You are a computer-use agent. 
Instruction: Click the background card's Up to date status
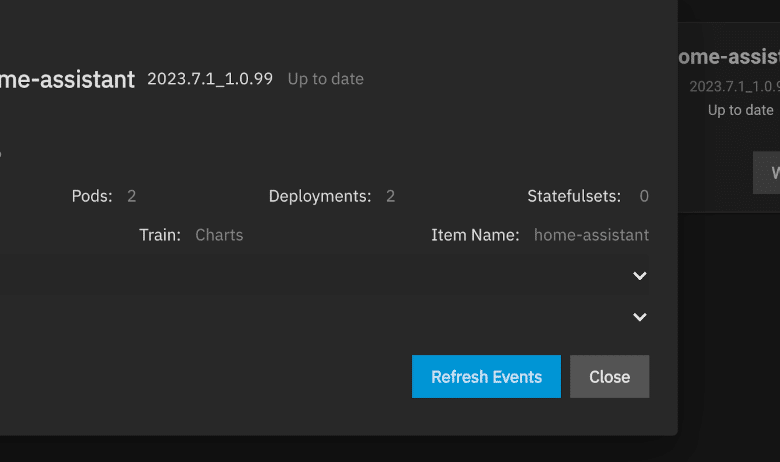pyautogui.click(x=740, y=110)
